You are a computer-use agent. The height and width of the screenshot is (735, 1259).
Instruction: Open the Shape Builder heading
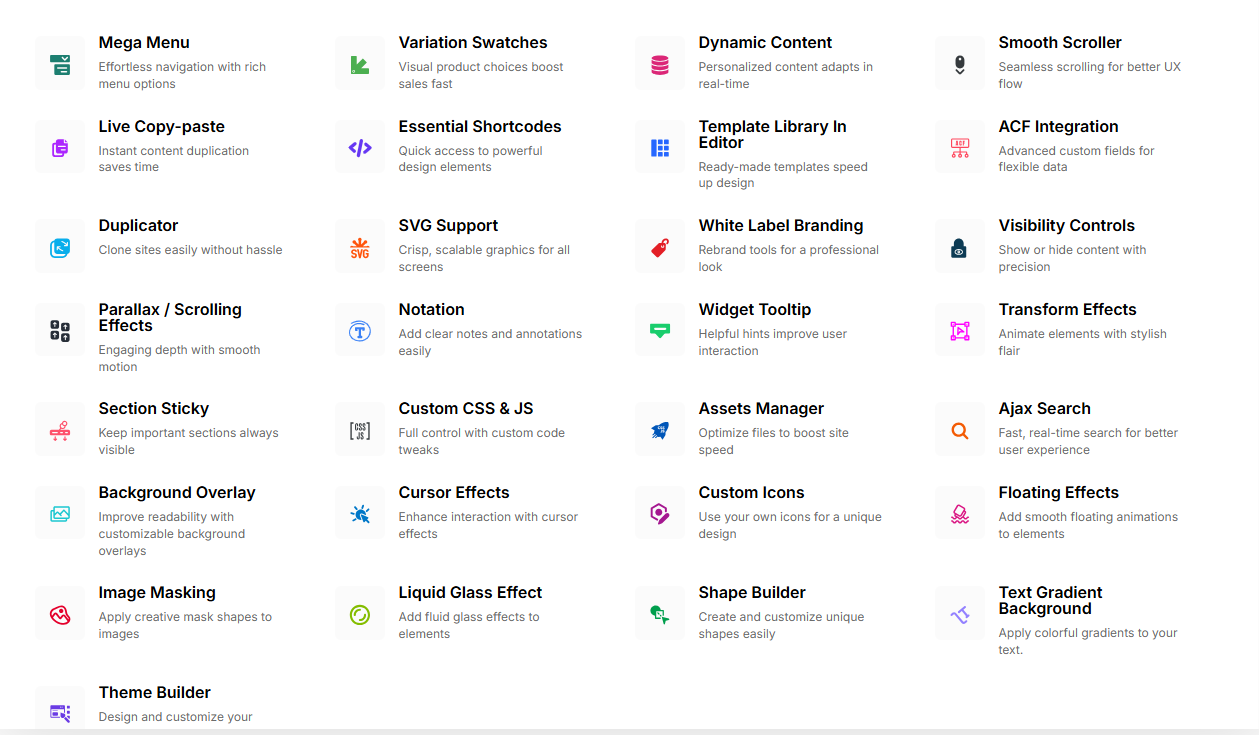coord(752,593)
